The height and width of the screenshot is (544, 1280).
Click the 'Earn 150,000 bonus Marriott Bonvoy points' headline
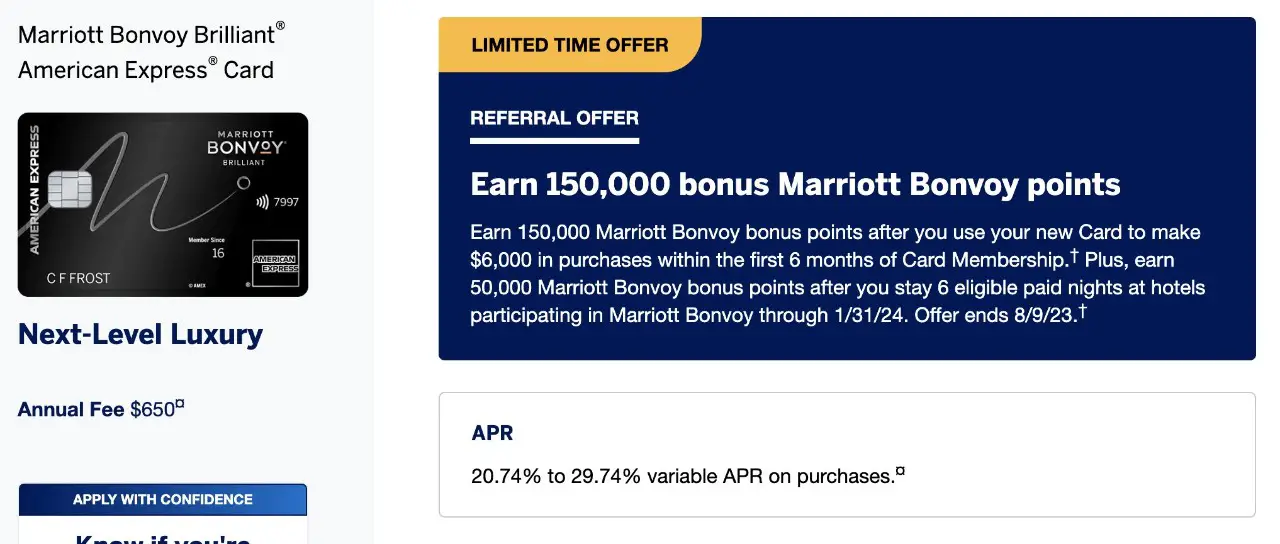[795, 185]
